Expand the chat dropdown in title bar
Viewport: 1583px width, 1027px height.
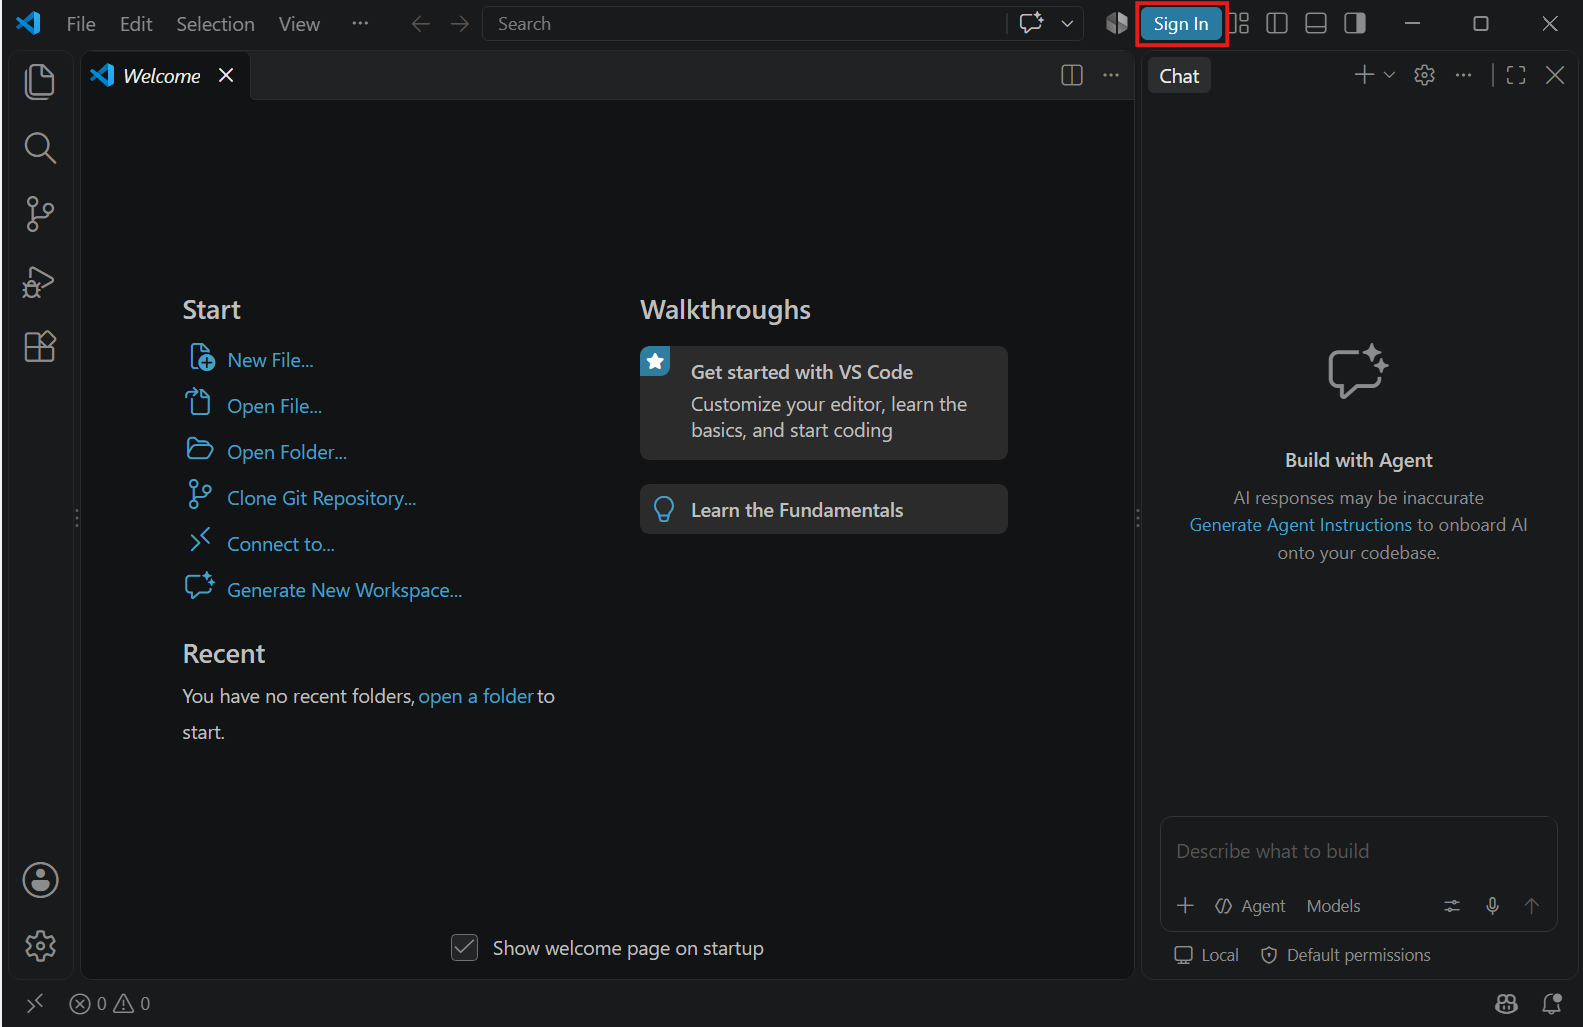pyautogui.click(x=1067, y=23)
